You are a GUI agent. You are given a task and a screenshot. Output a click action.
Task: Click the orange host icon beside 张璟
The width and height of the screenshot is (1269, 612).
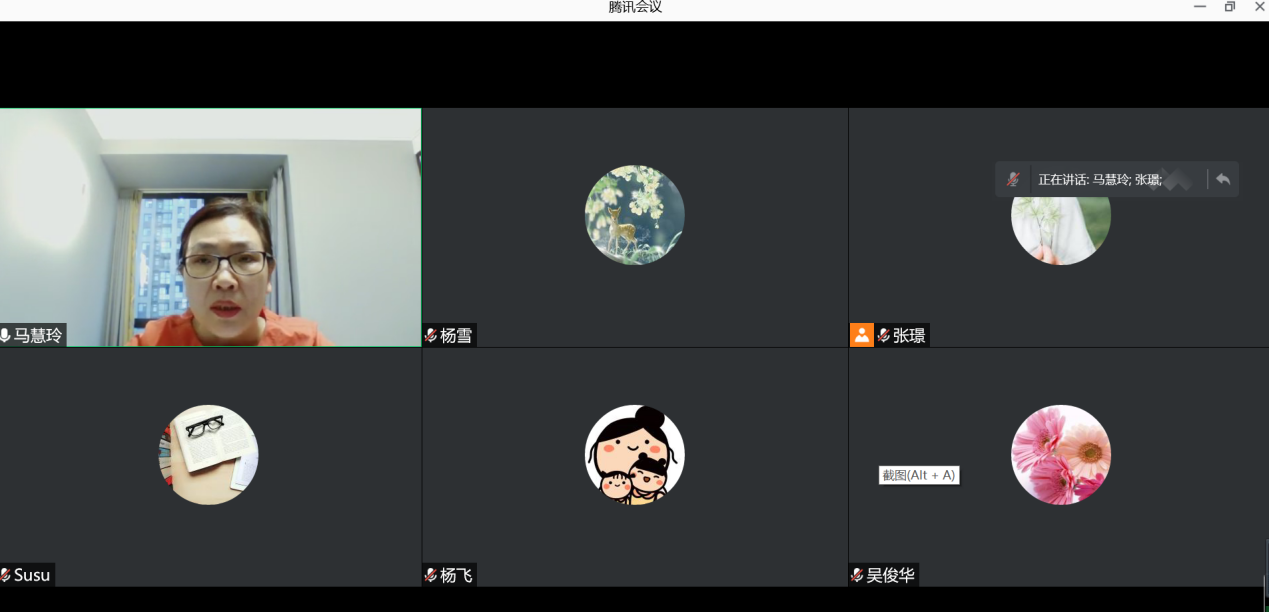(861, 336)
